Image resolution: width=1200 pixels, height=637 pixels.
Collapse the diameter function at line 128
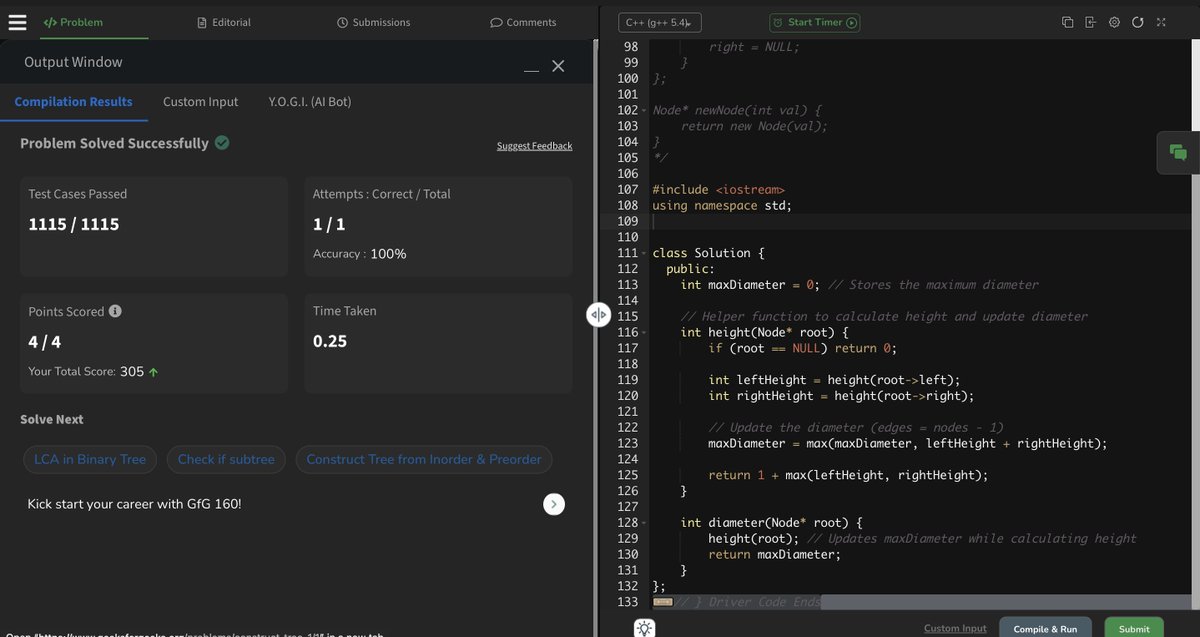646,523
